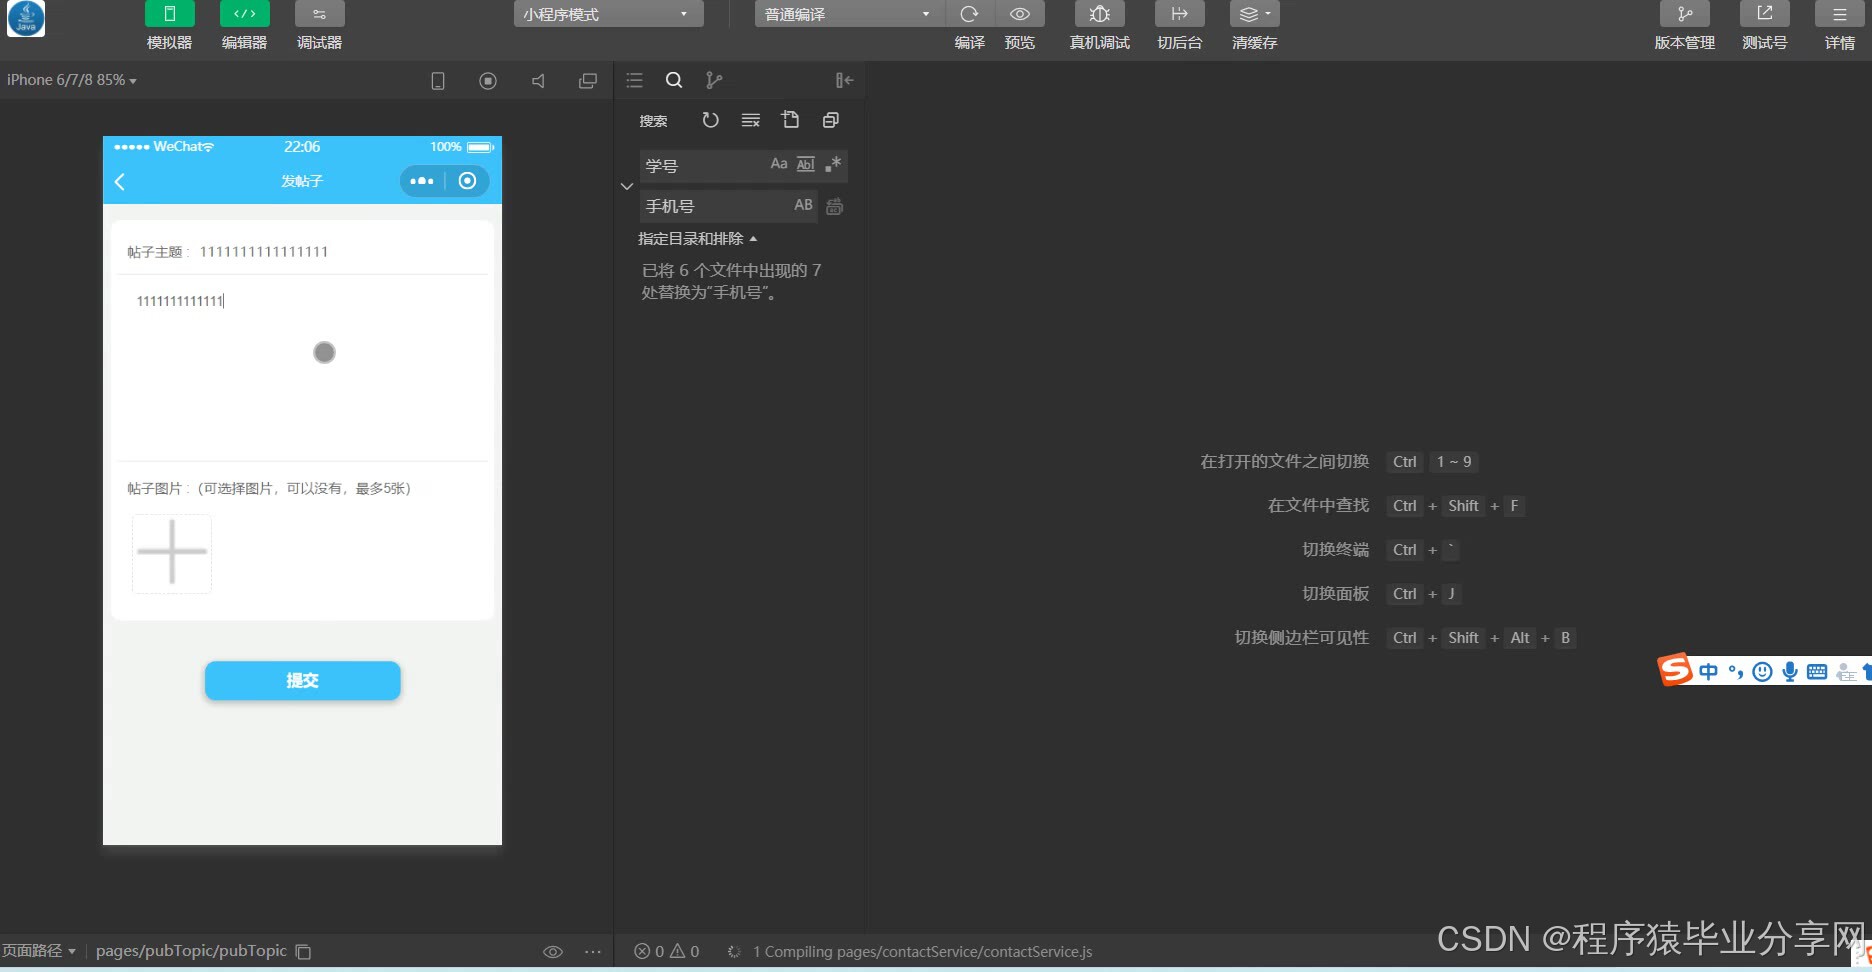Open the source control branch icon
Image resolution: width=1872 pixels, height=972 pixels.
pyautogui.click(x=714, y=80)
